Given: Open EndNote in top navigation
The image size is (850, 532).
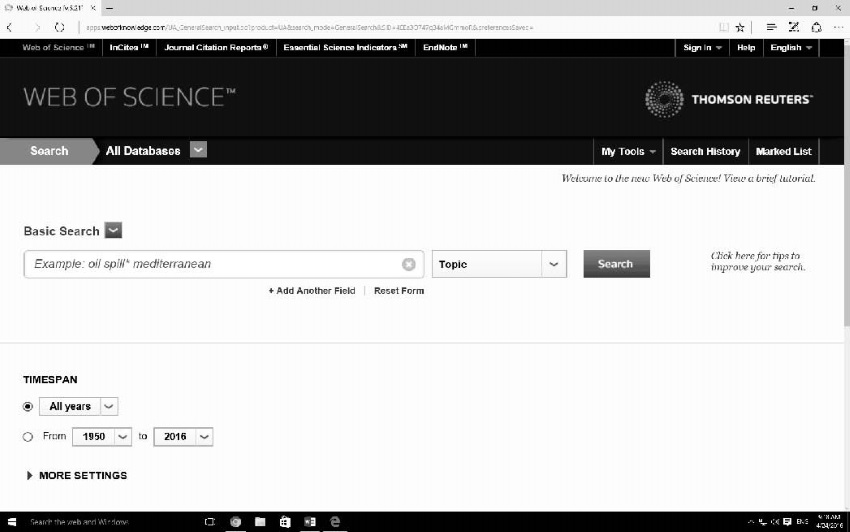Looking at the screenshot, I should pos(445,48).
